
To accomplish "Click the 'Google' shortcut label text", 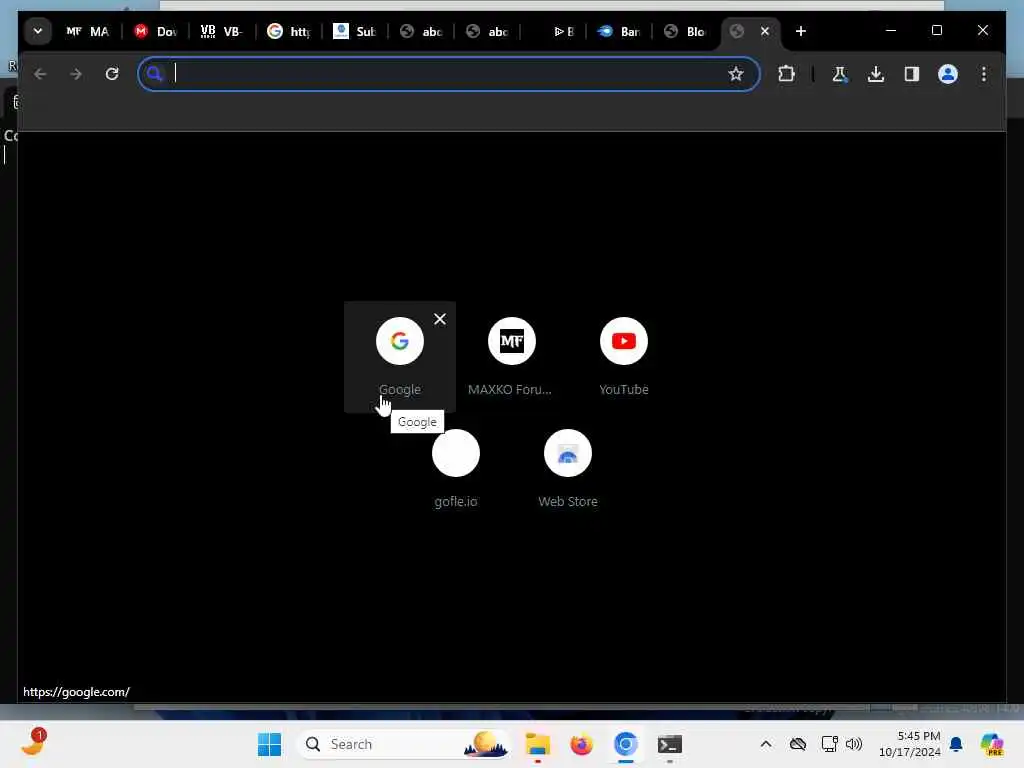I will click(x=400, y=389).
